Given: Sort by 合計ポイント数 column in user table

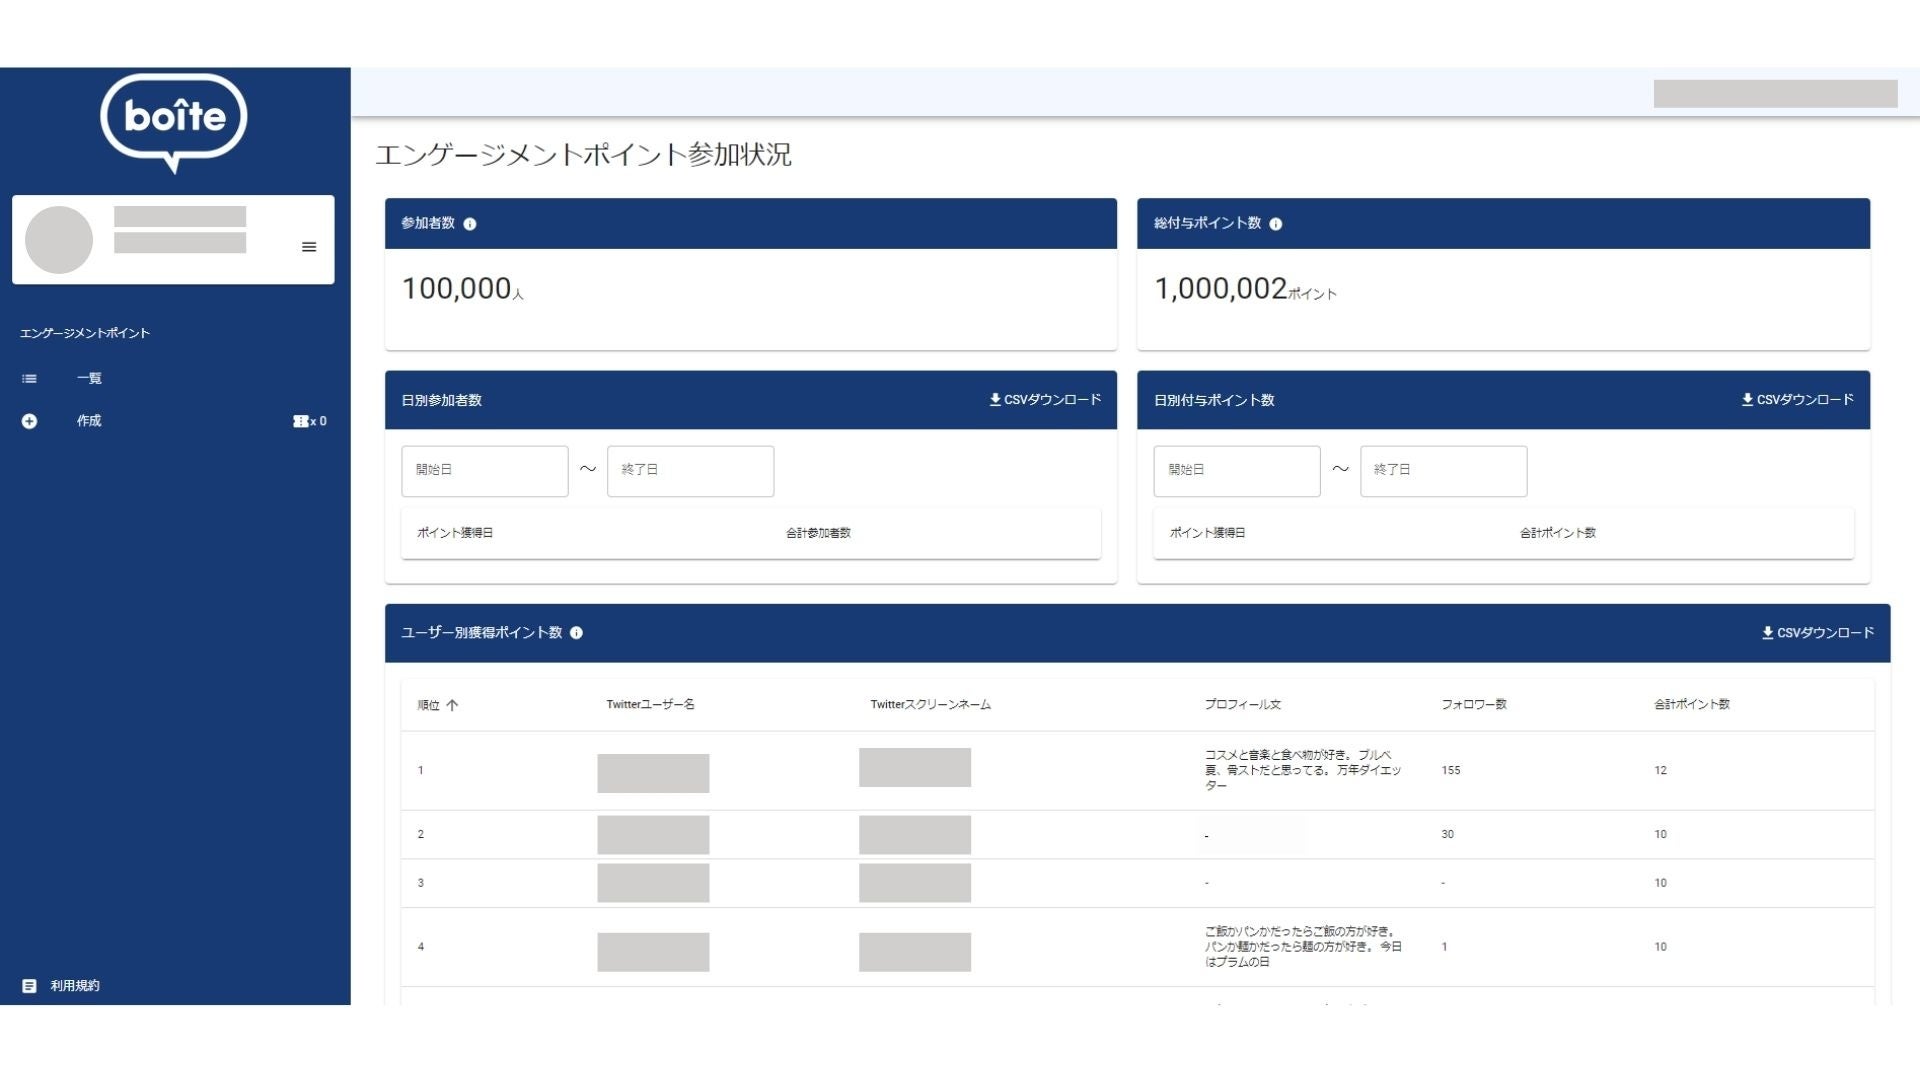Looking at the screenshot, I should pos(1691,705).
